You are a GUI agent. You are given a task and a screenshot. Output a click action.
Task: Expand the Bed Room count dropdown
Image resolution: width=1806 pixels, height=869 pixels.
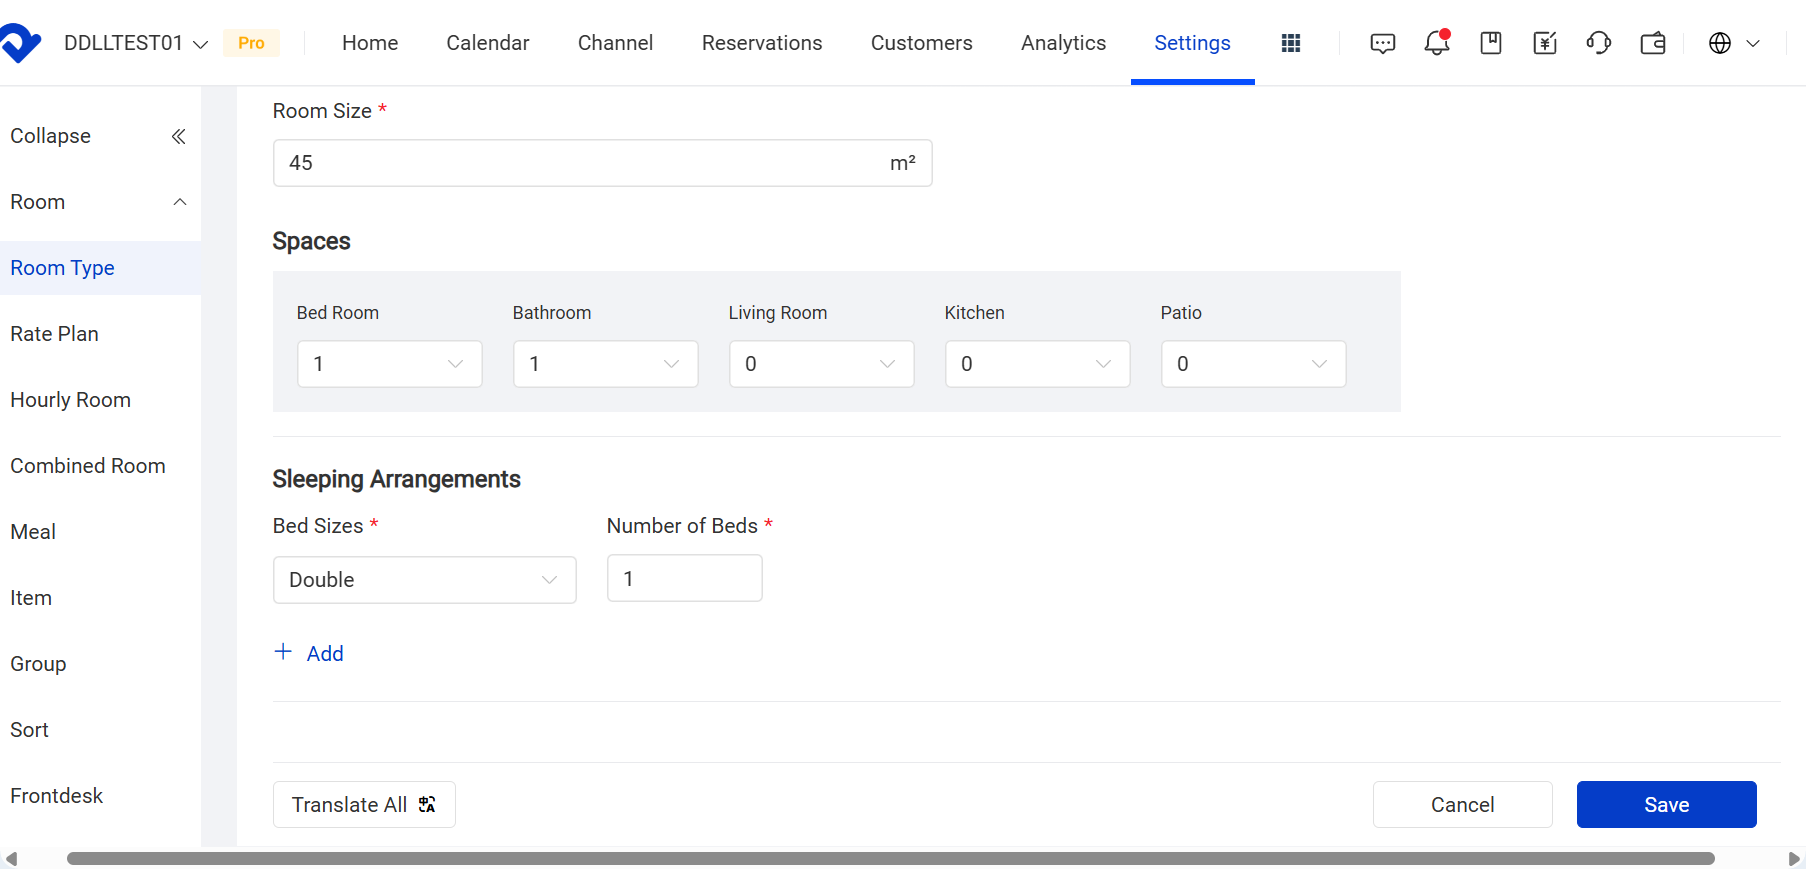pos(390,364)
